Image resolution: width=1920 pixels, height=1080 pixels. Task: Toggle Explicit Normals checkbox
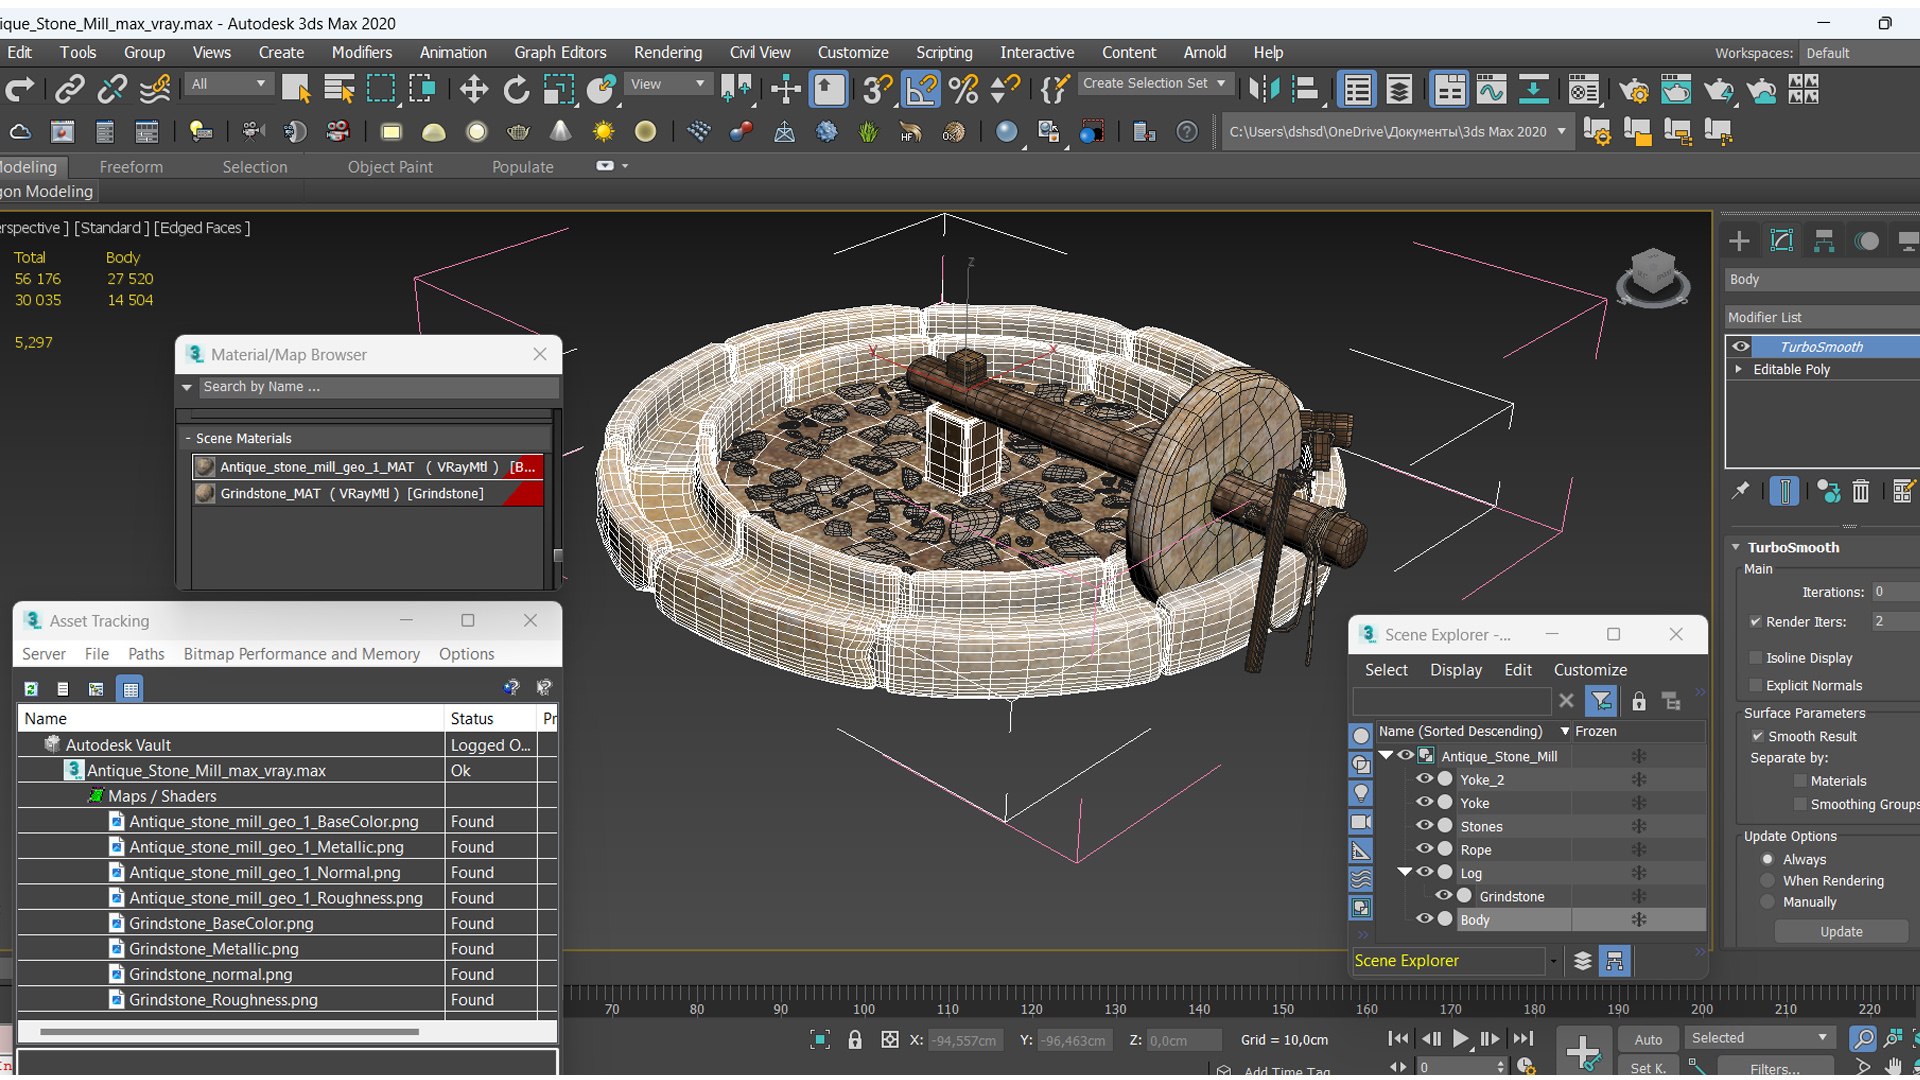pyautogui.click(x=1755, y=685)
